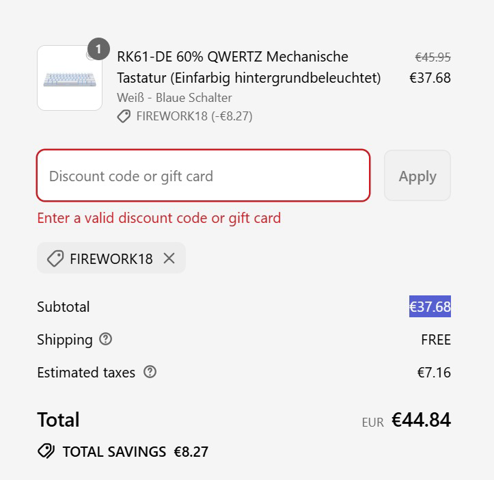494x480 pixels.
Task: Click the highlighted subtotal amount €37.68
Action: (x=430, y=306)
